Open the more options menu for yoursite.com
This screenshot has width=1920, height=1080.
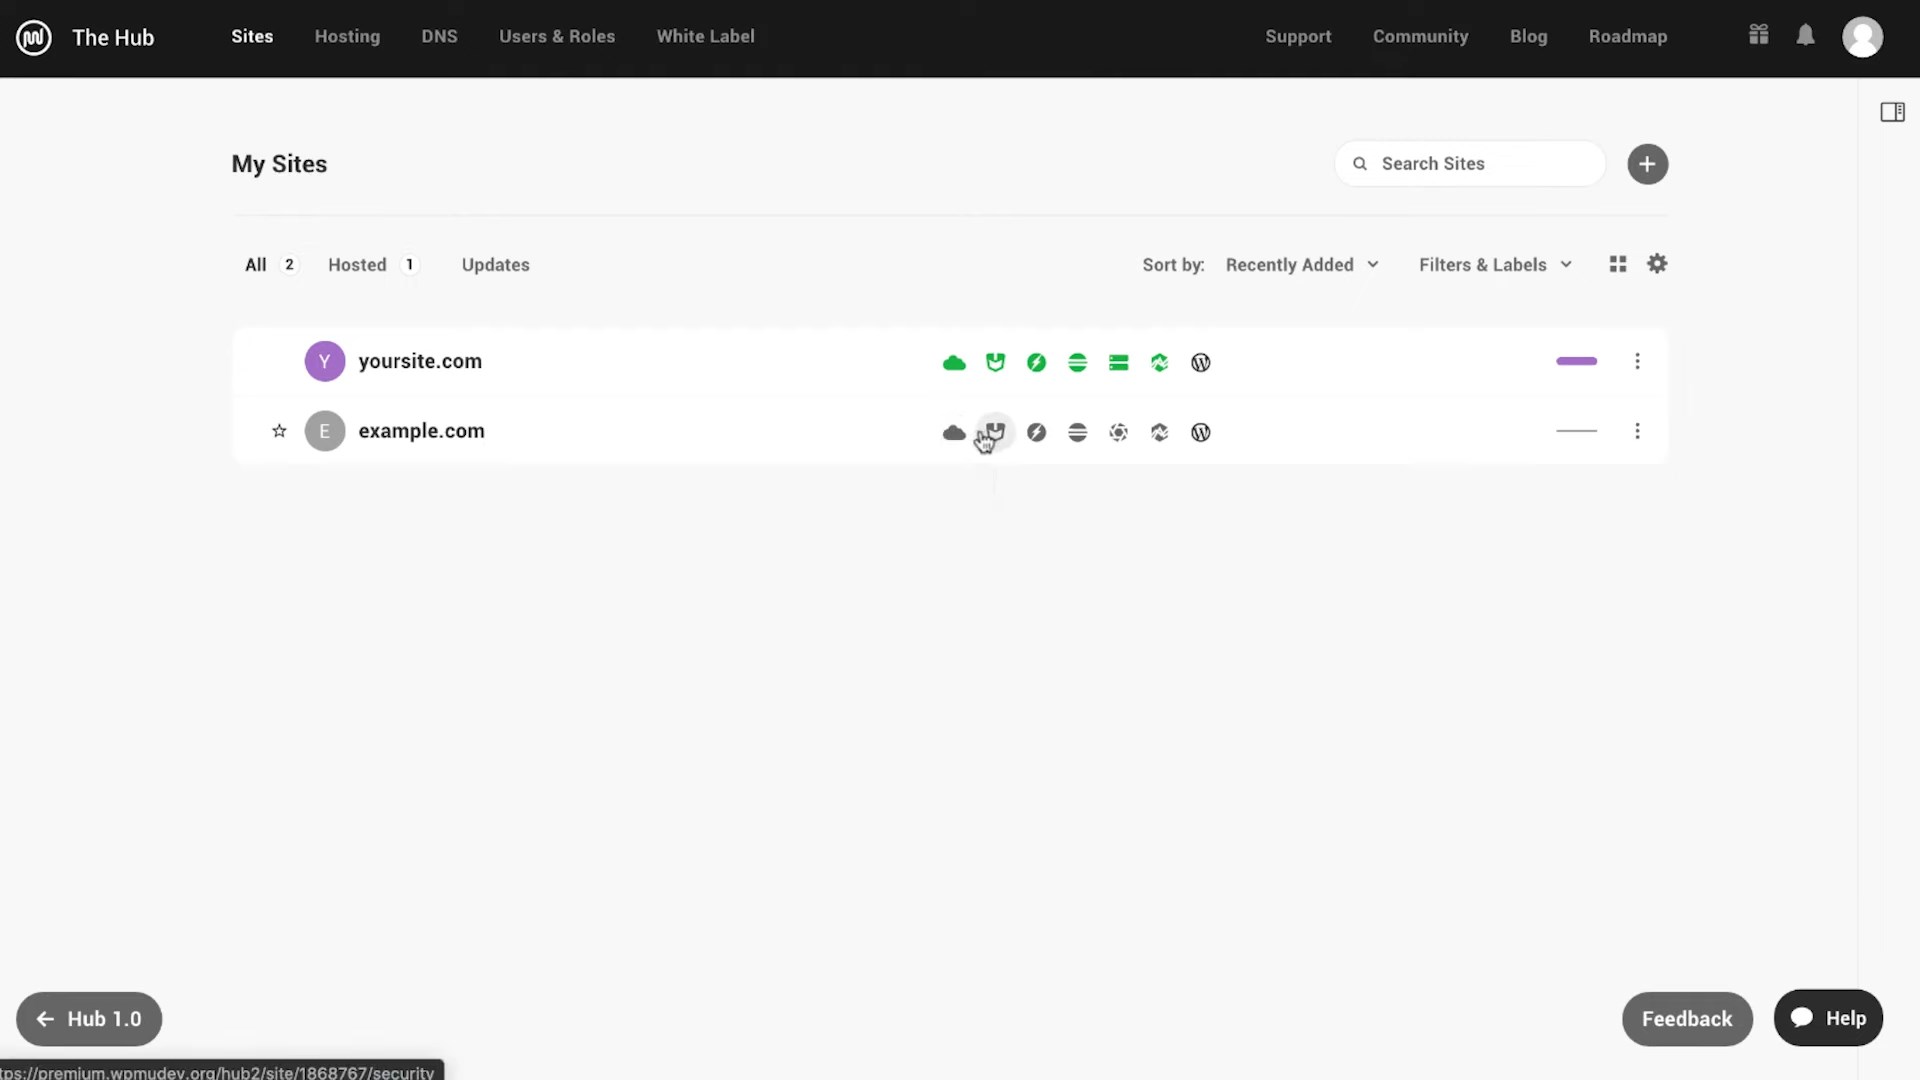point(1637,361)
